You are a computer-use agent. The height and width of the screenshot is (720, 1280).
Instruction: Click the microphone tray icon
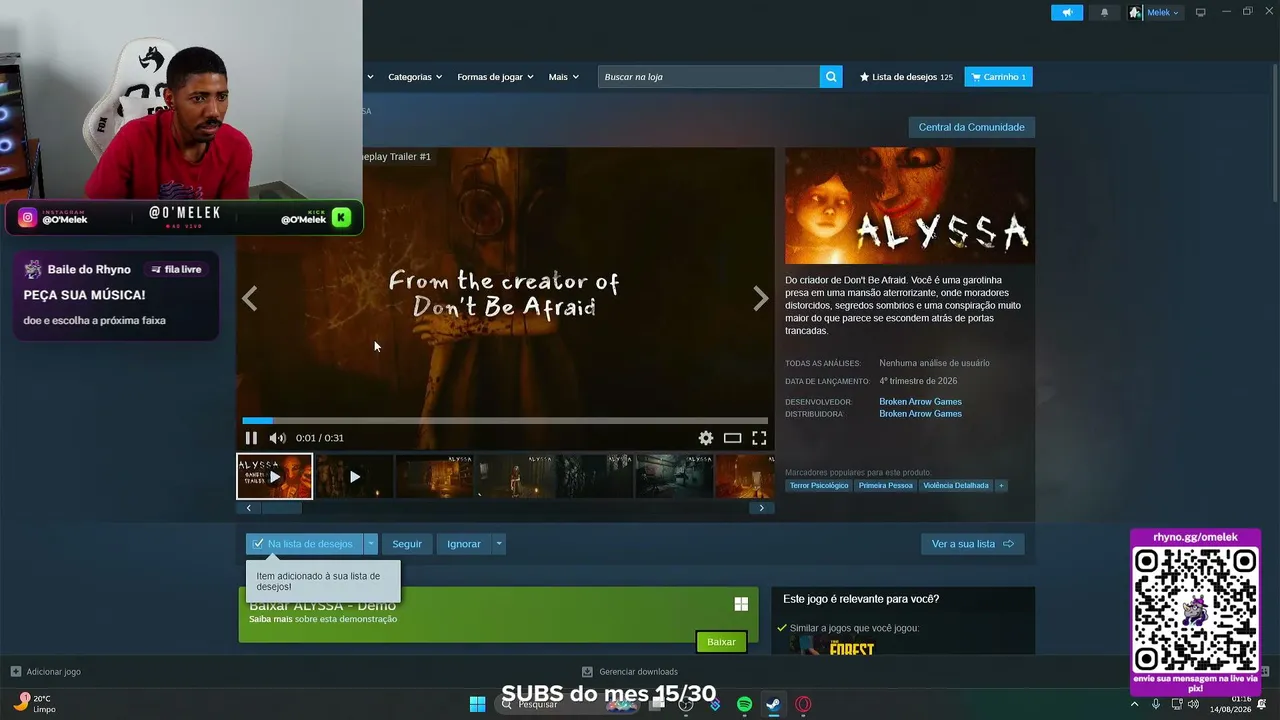click(x=1156, y=704)
